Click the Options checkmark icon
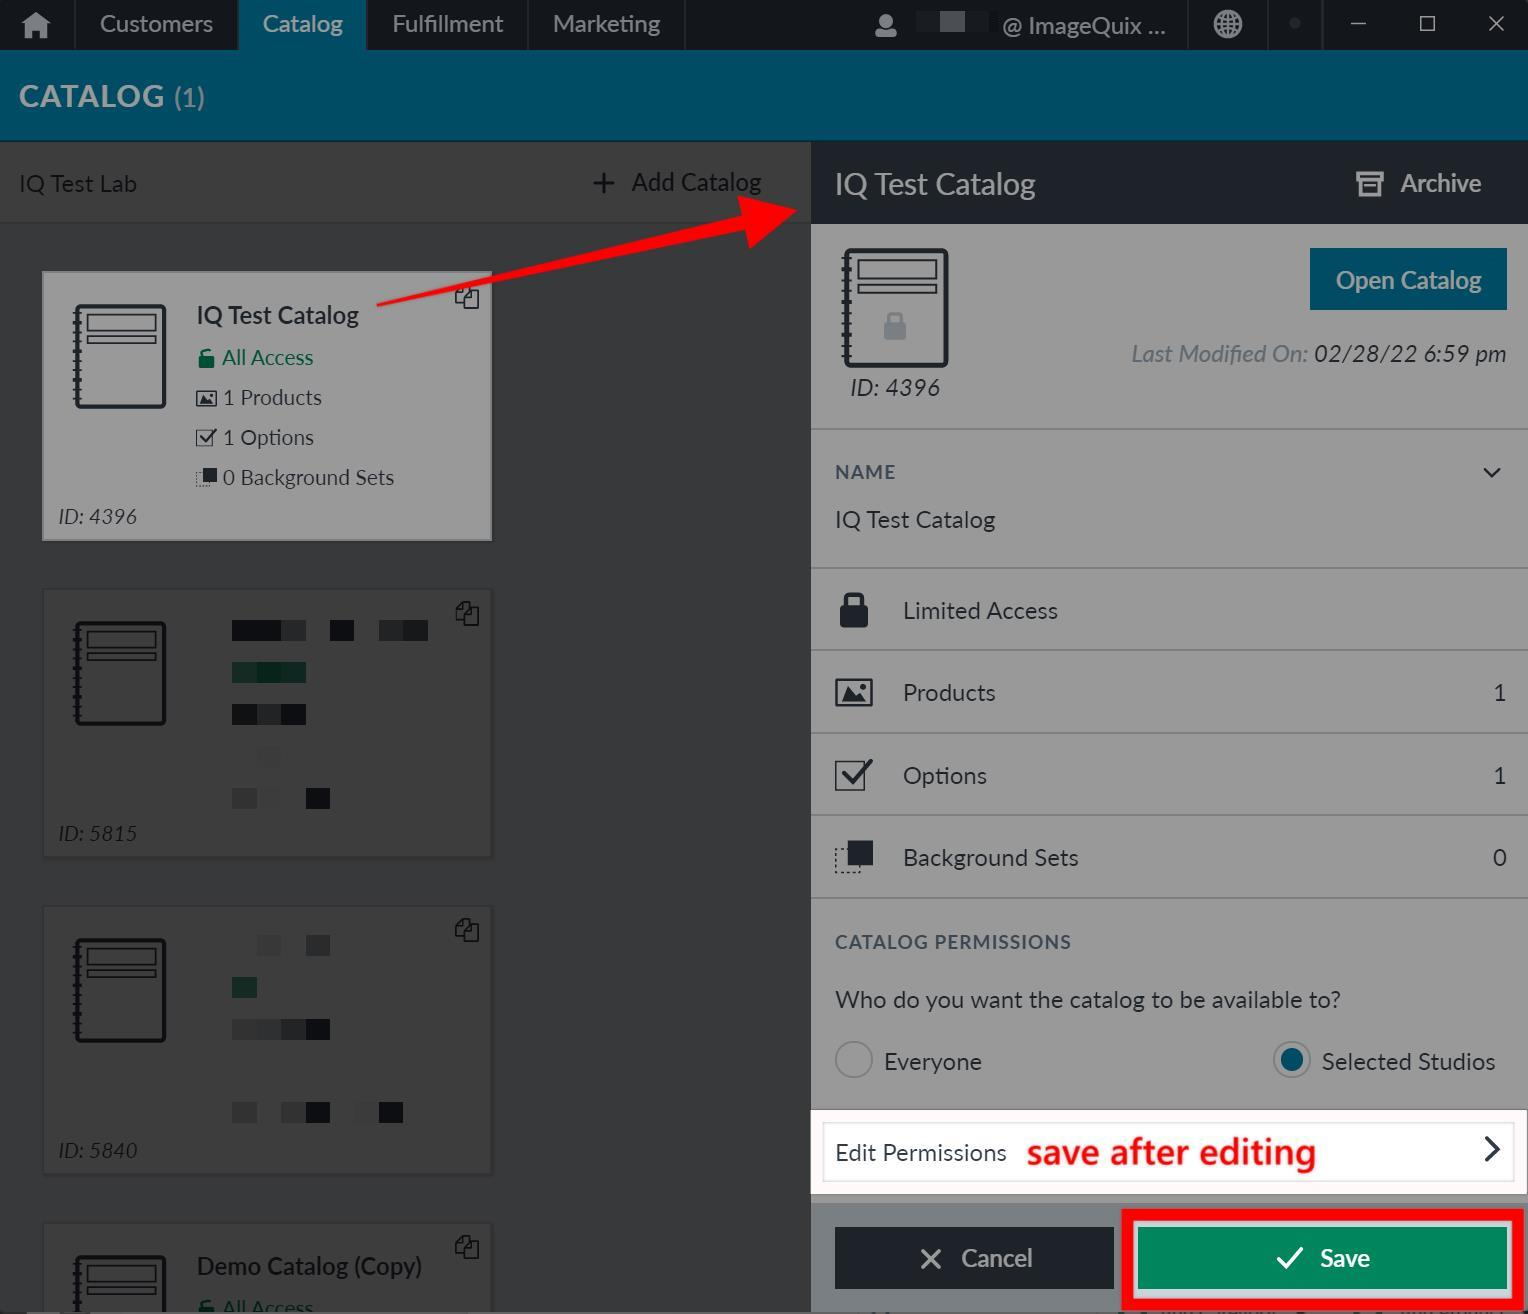 click(854, 775)
